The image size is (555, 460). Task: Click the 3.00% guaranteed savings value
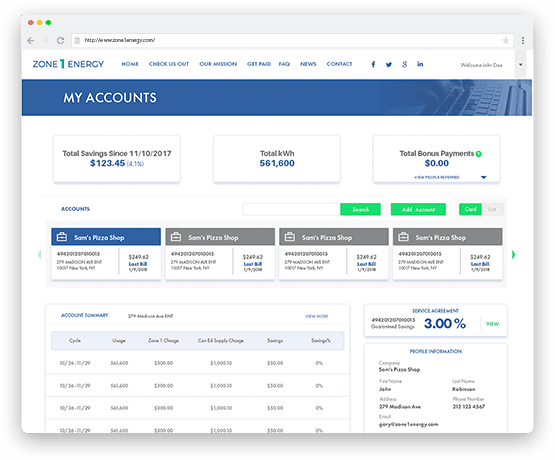[445, 323]
